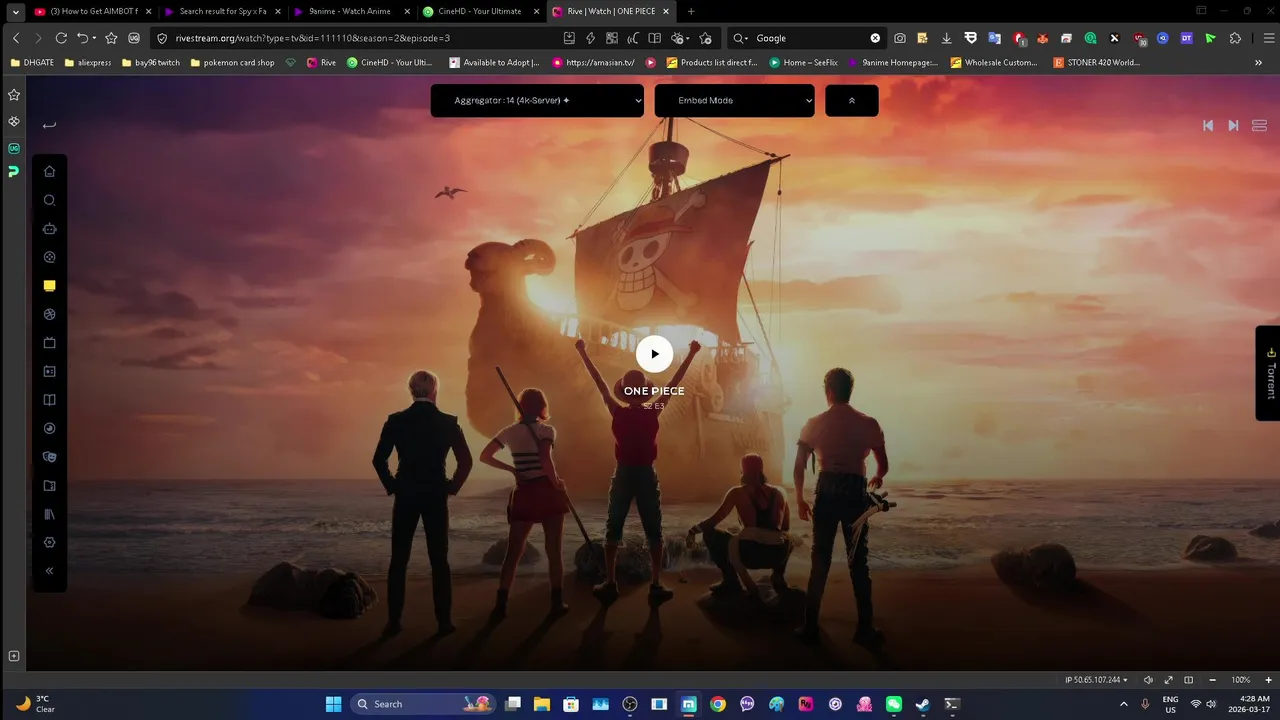Open Google Chrome from the taskbar

(x=718, y=704)
